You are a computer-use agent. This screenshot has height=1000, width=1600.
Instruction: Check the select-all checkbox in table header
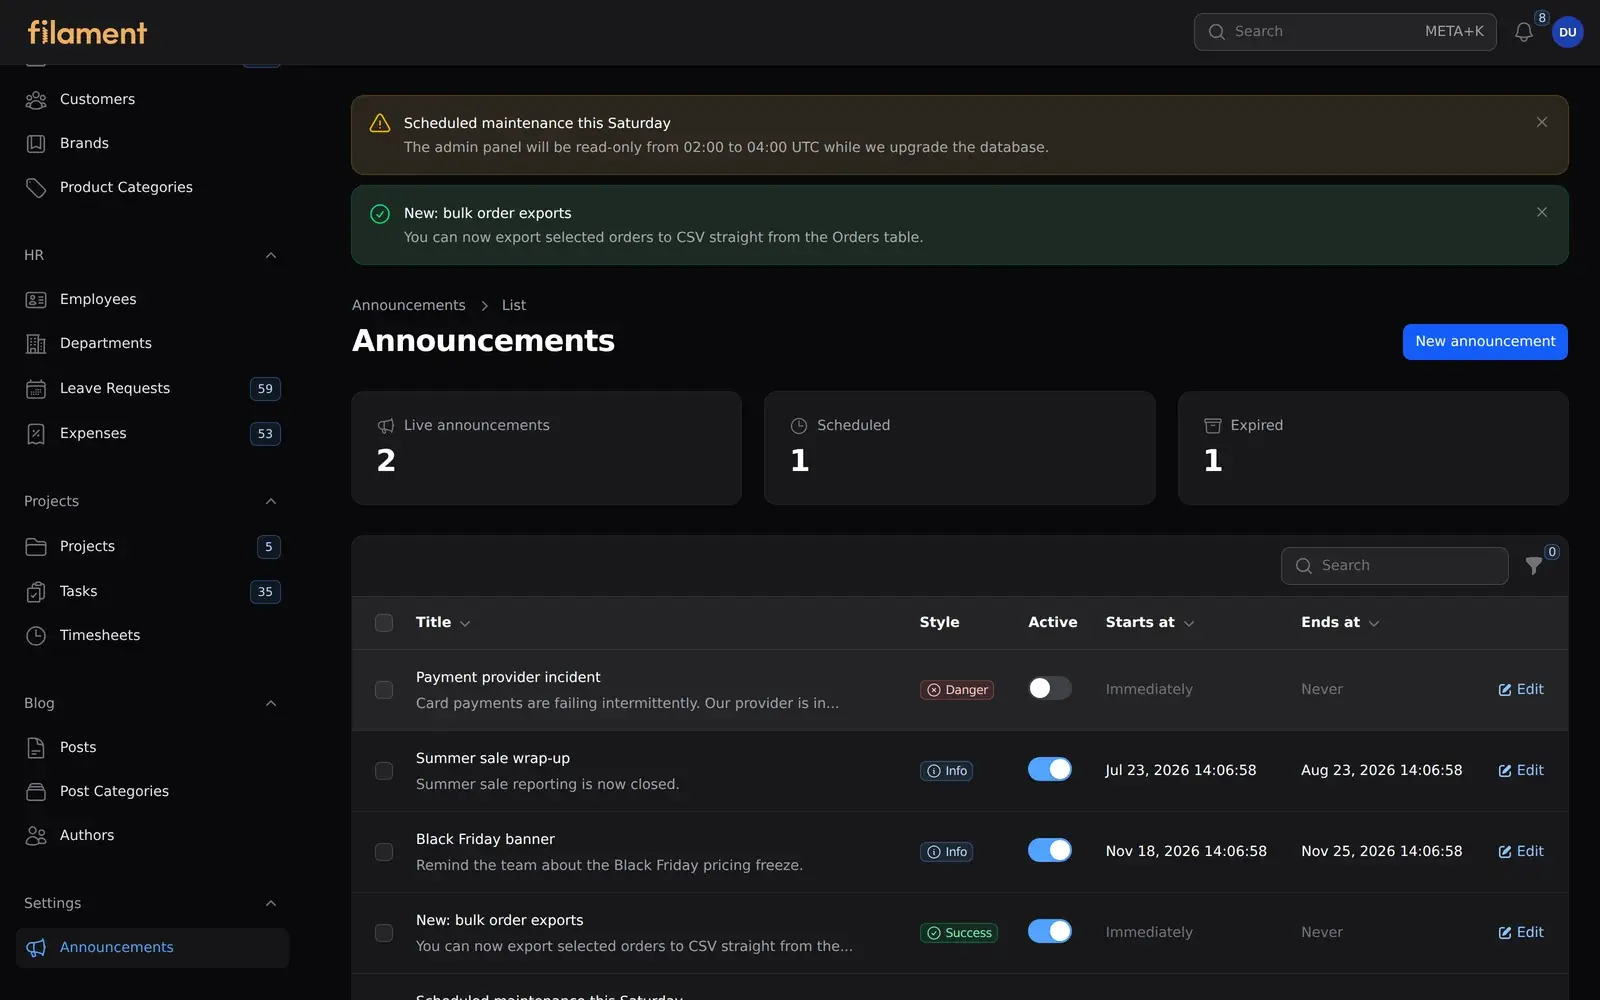pos(384,623)
